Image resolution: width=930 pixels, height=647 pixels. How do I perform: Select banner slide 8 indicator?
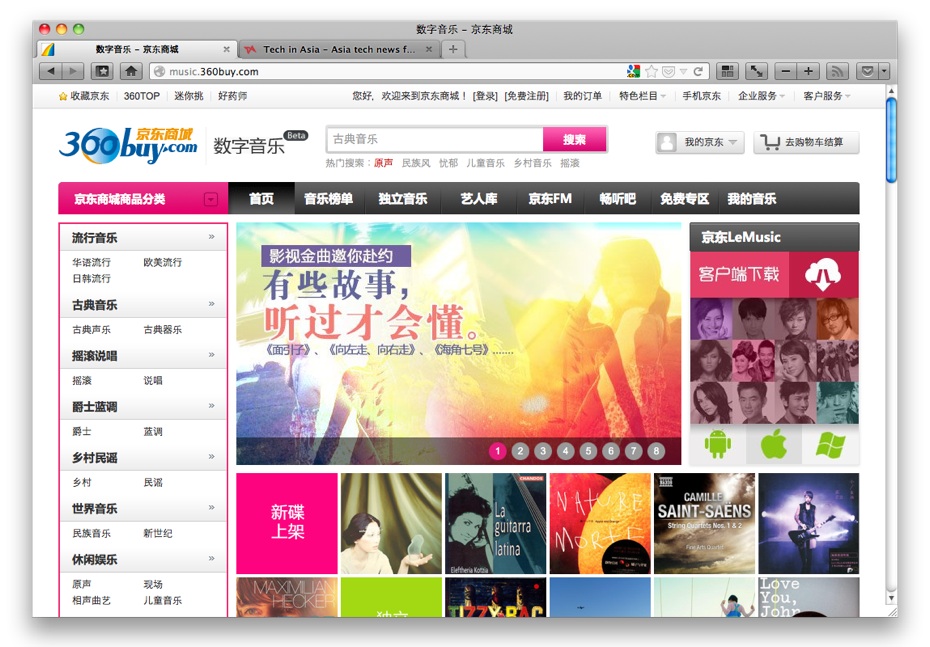656,451
